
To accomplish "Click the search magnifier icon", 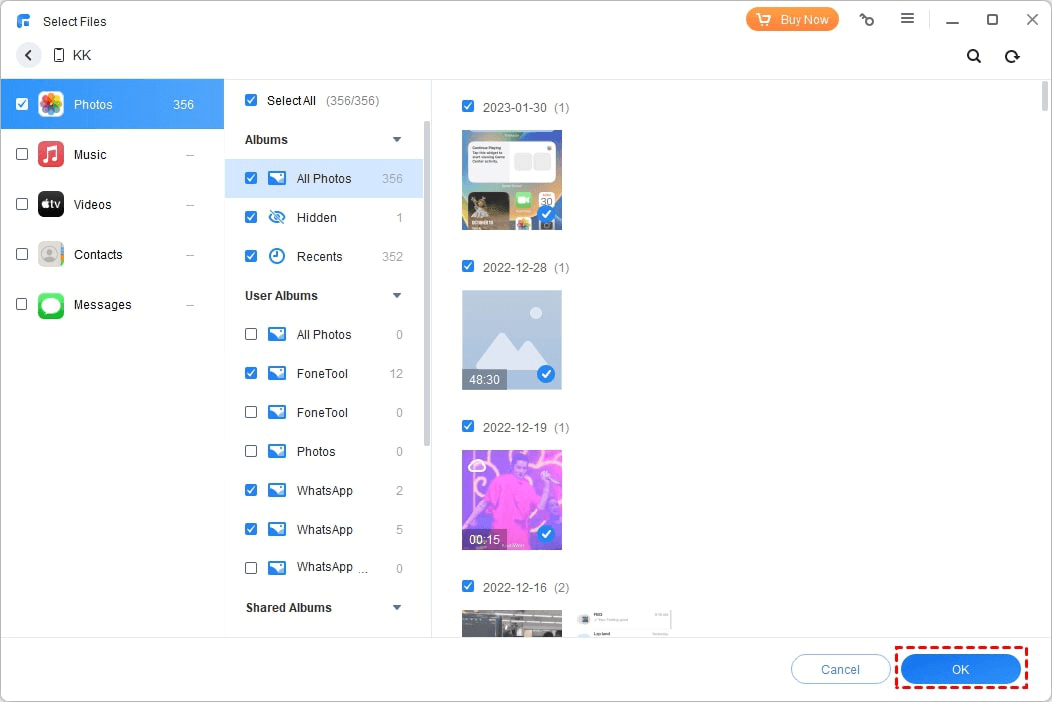I will pos(973,56).
